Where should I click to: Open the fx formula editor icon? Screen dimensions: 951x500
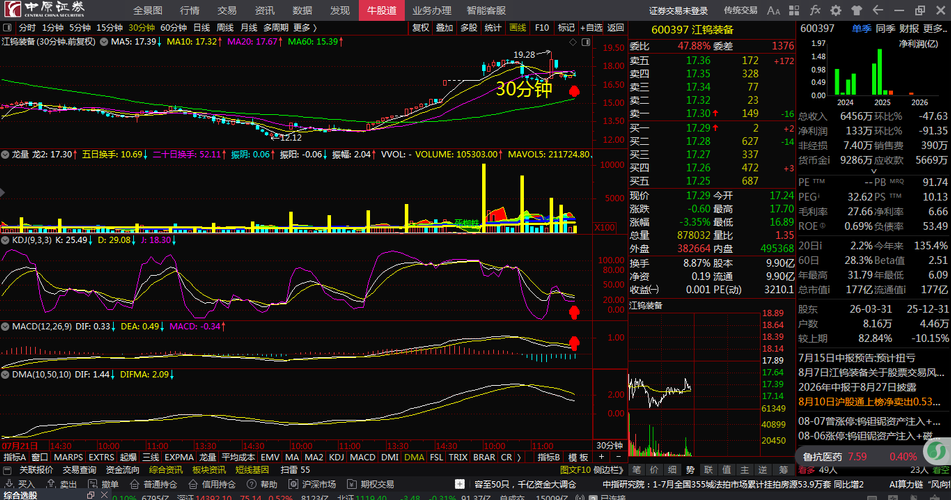click(815, 10)
